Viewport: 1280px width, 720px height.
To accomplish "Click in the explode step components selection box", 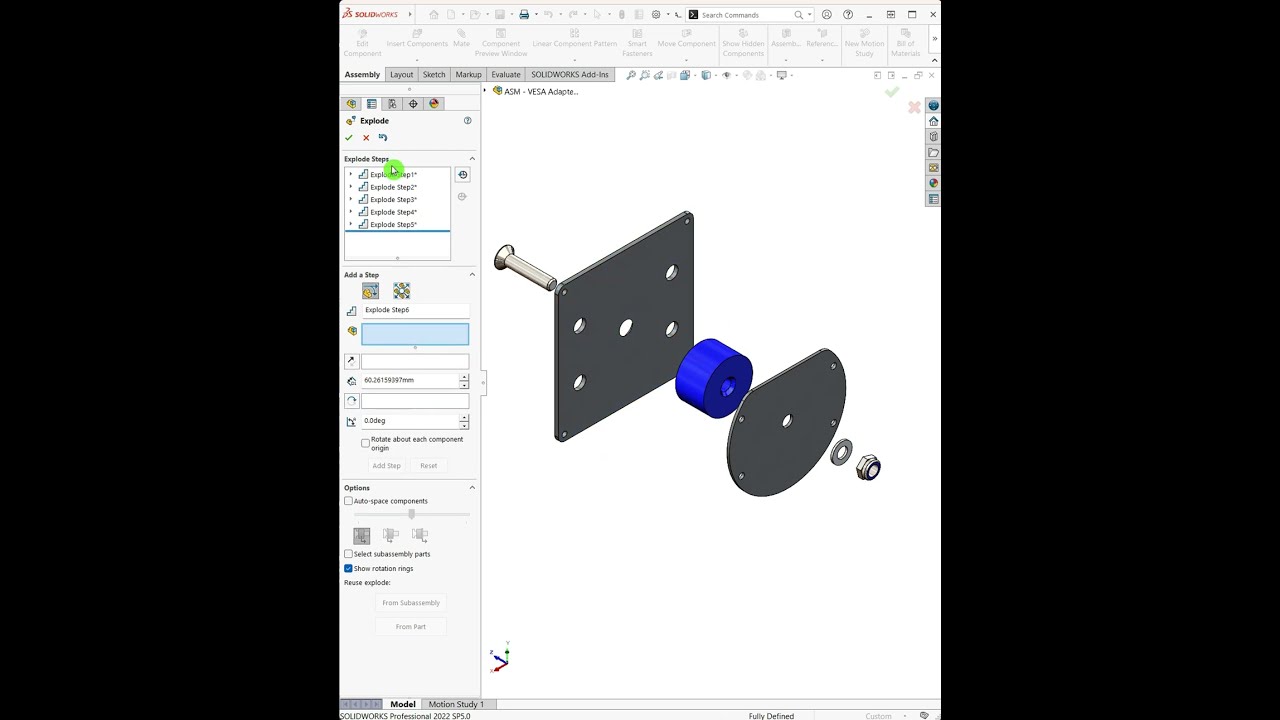I will (x=415, y=334).
